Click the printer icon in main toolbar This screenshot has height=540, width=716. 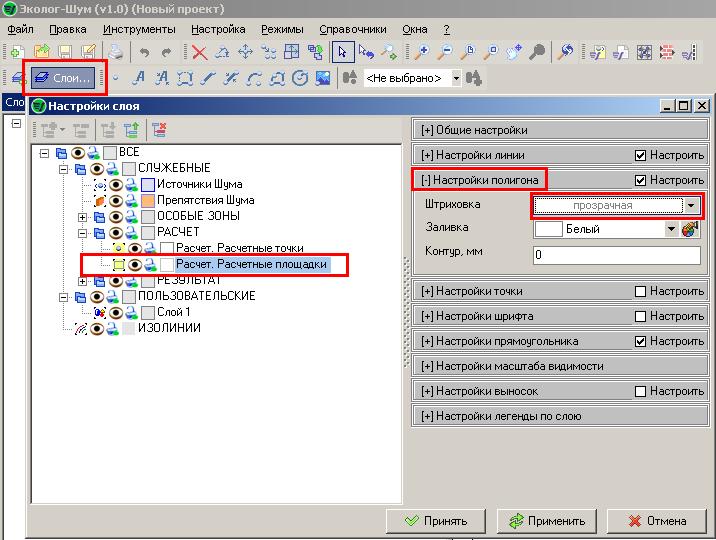[x=115, y=51]
